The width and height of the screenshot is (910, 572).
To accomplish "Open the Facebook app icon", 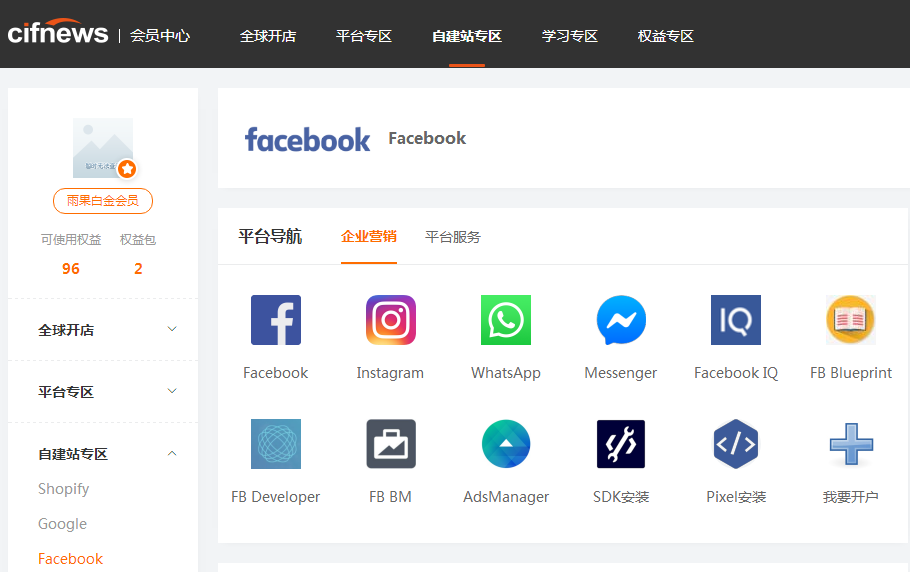I will point(276,320).
